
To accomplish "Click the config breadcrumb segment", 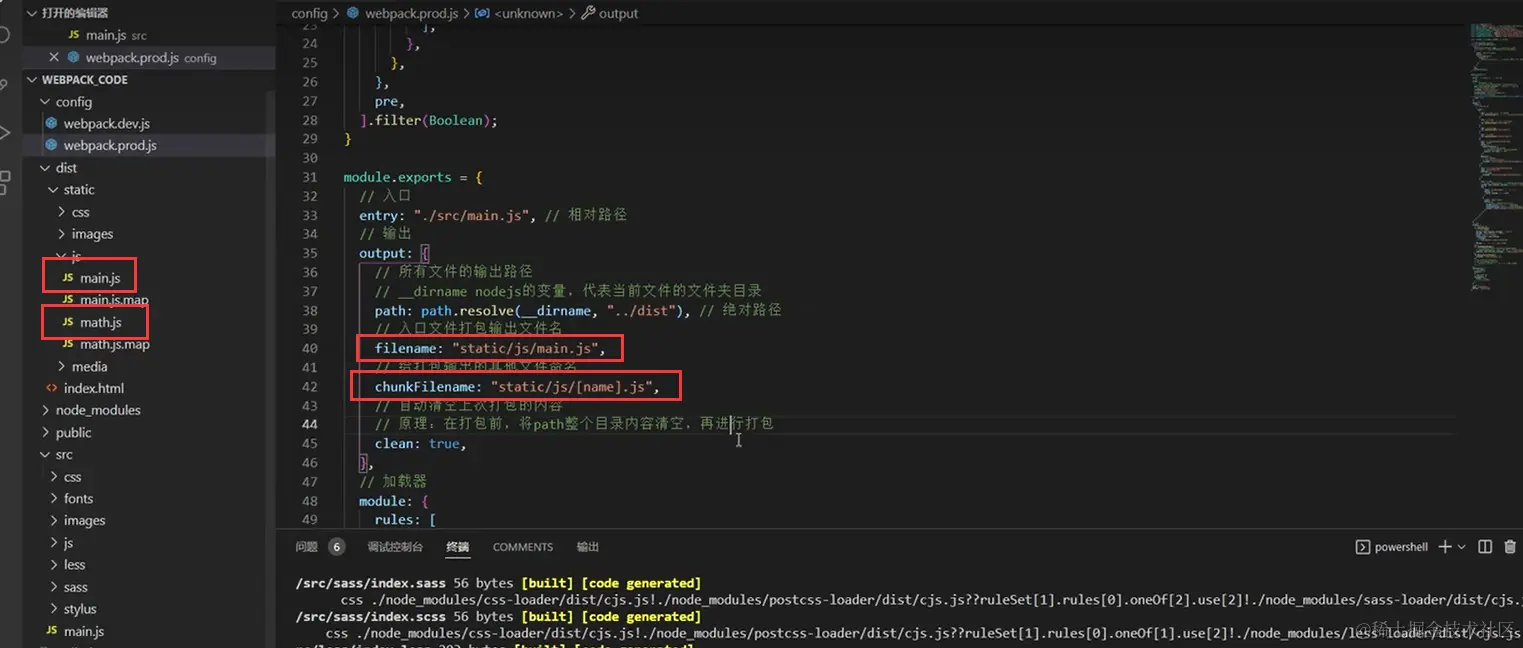I will [310, 13].
